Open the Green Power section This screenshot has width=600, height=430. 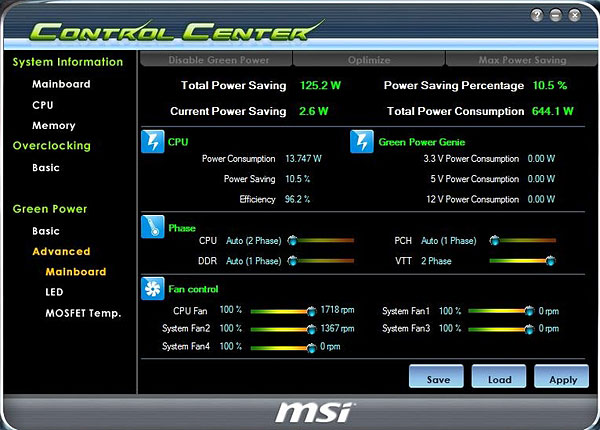(x=50, y=209)
